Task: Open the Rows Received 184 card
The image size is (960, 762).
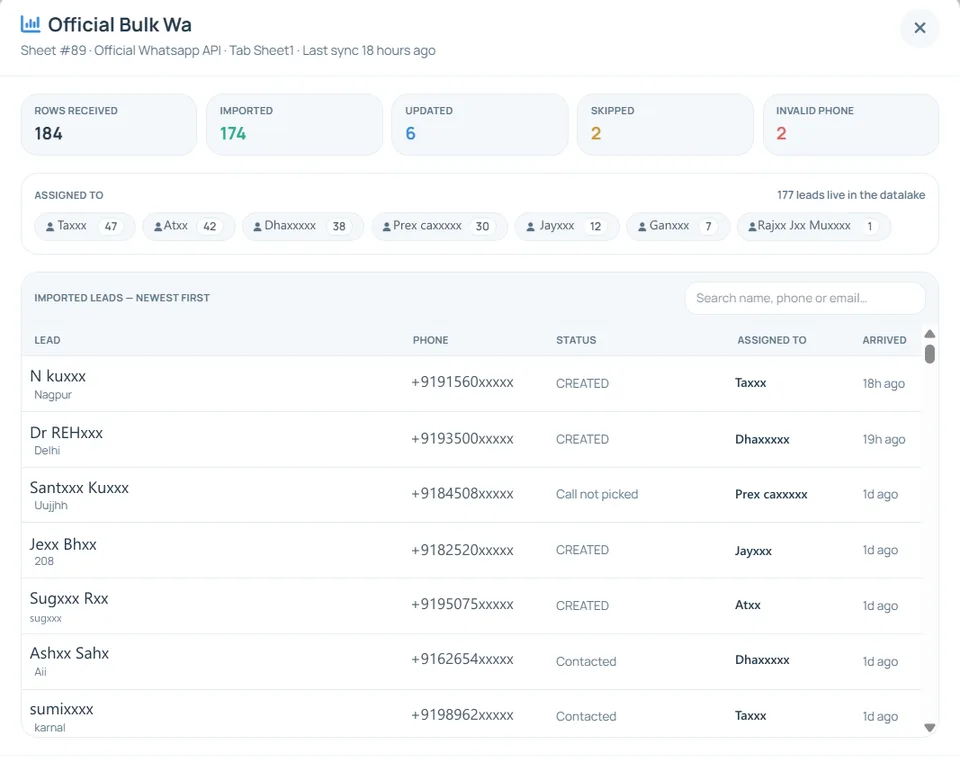Action: coord(109,124)
